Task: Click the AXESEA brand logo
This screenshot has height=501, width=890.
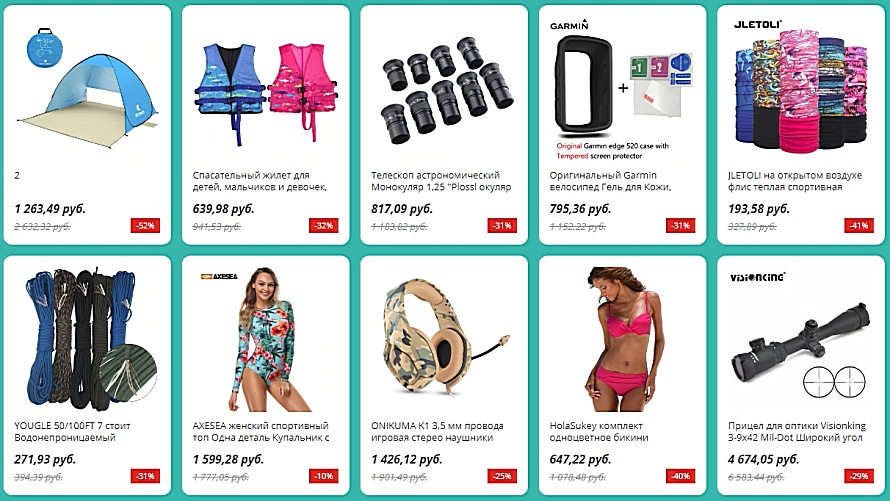Action: pos(219,276)
